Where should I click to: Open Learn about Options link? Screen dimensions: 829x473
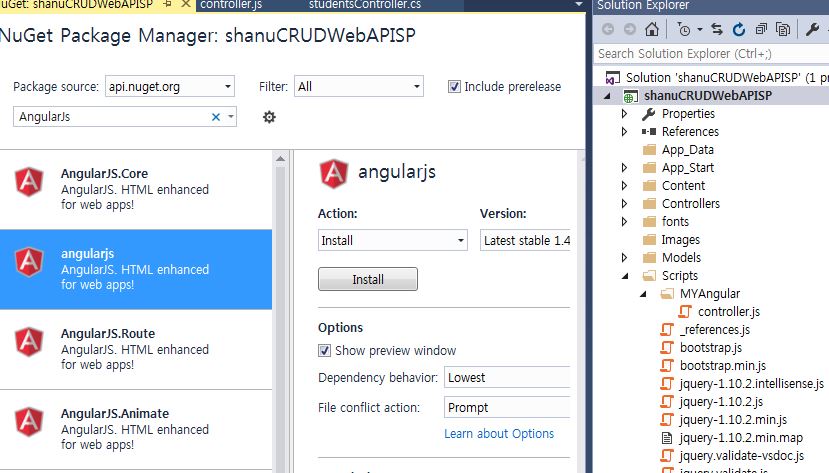pyautogui.click(x=499, y=433)
